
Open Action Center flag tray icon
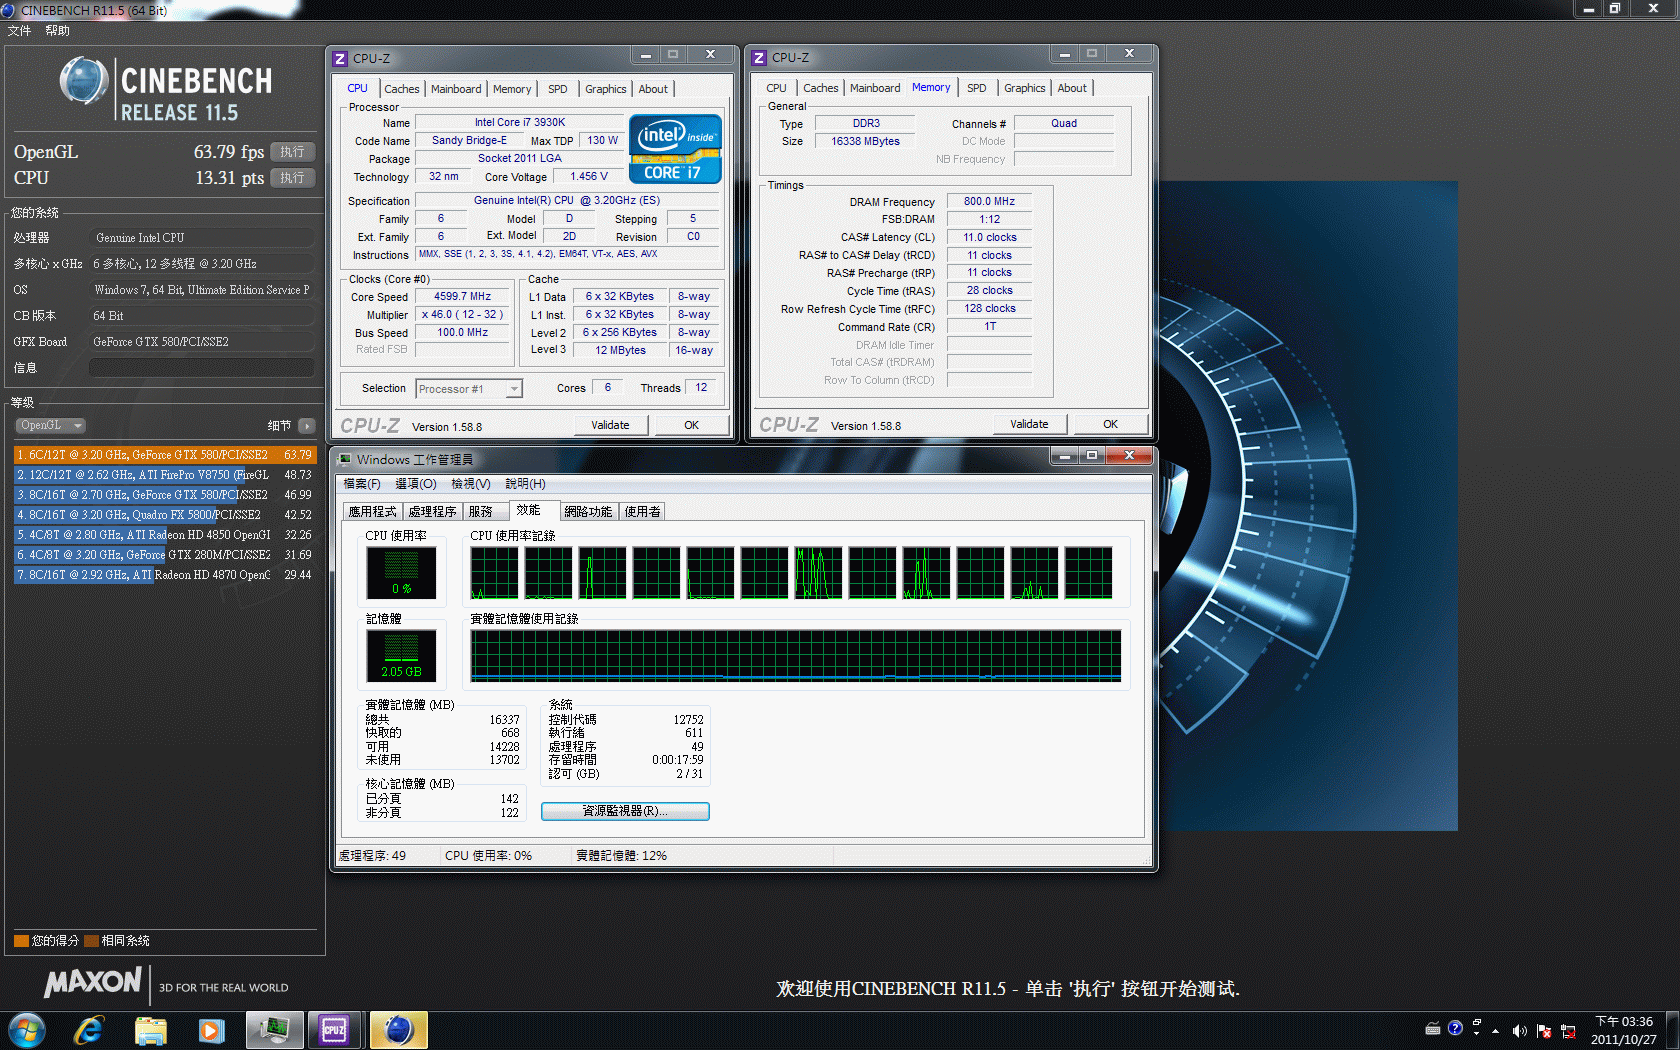click(x=1543, y=1031)
